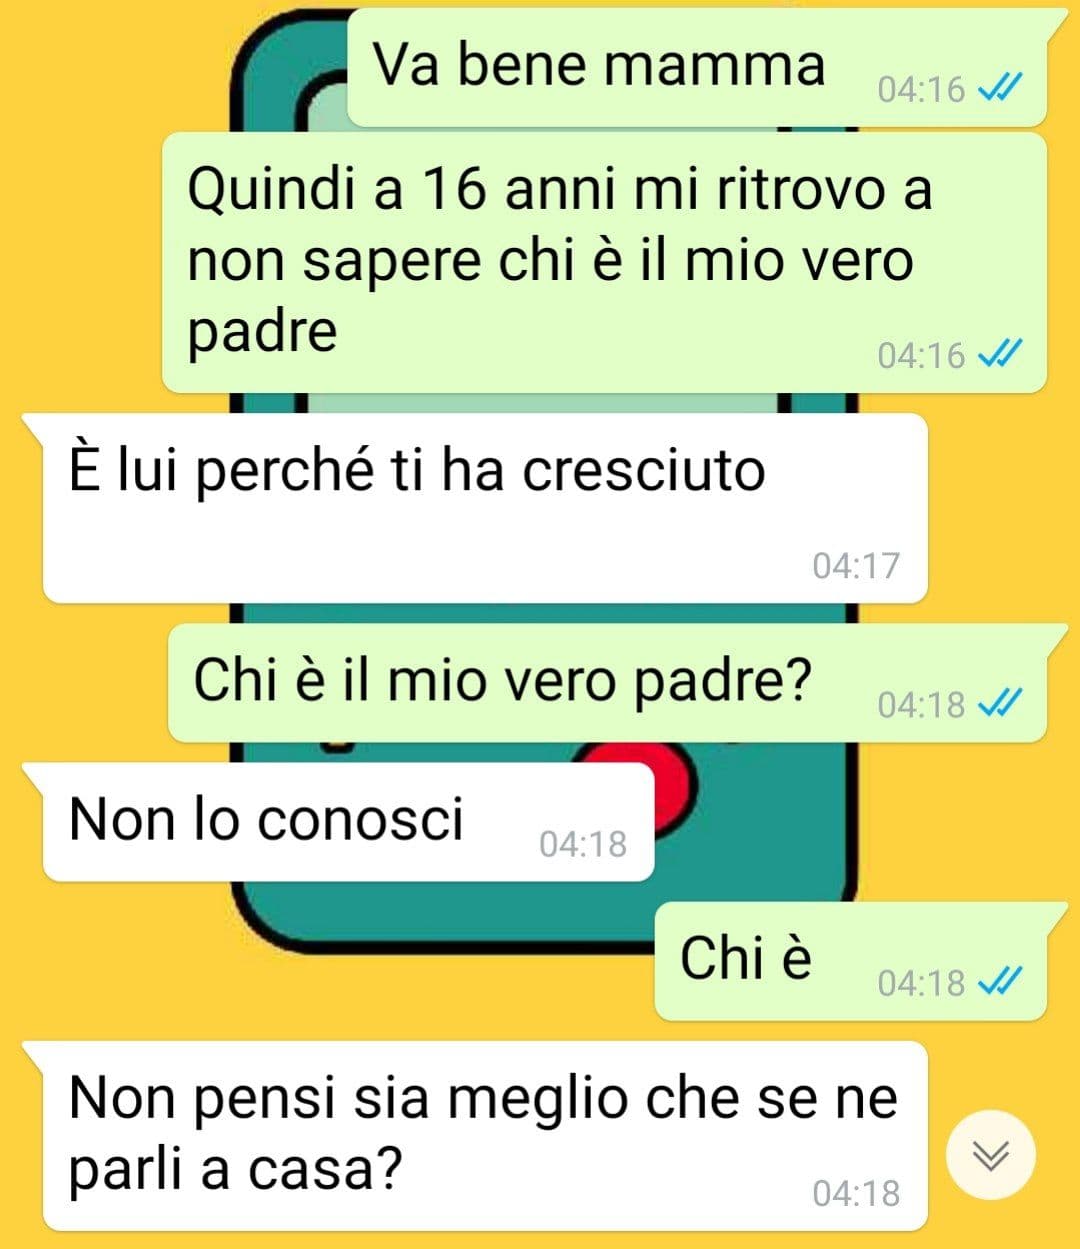Image resolution: width=1080 pixels, height=1249 pixels.
Task: Click 04:17 timestamp on 'È lui perché' message
Action: [856, 566]
